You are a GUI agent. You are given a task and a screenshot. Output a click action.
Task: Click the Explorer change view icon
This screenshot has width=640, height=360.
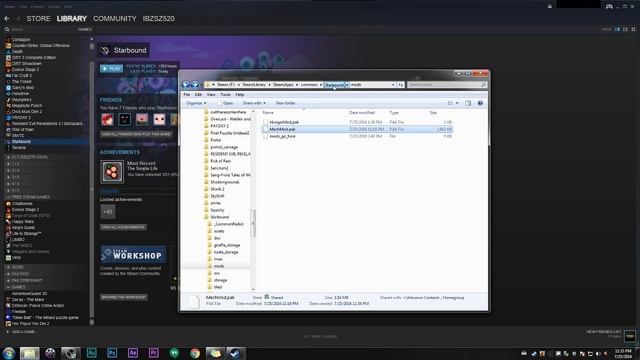[450, 103]
